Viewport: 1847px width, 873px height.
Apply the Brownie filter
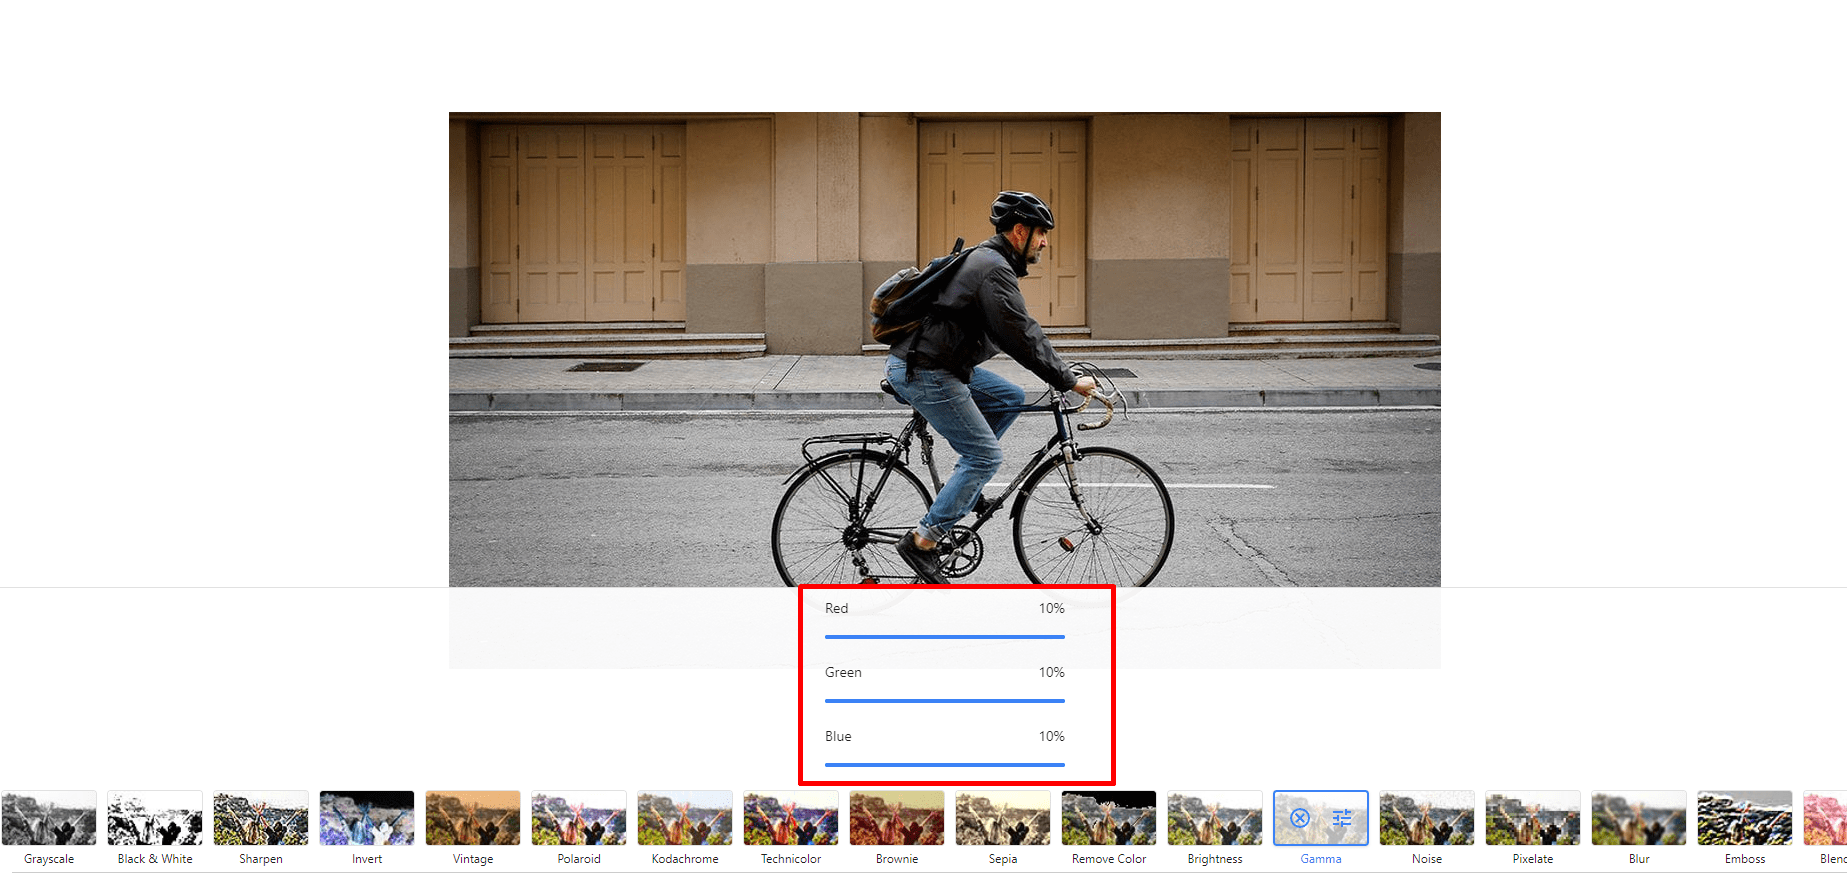pyautogui.click(x=897, y=818)
